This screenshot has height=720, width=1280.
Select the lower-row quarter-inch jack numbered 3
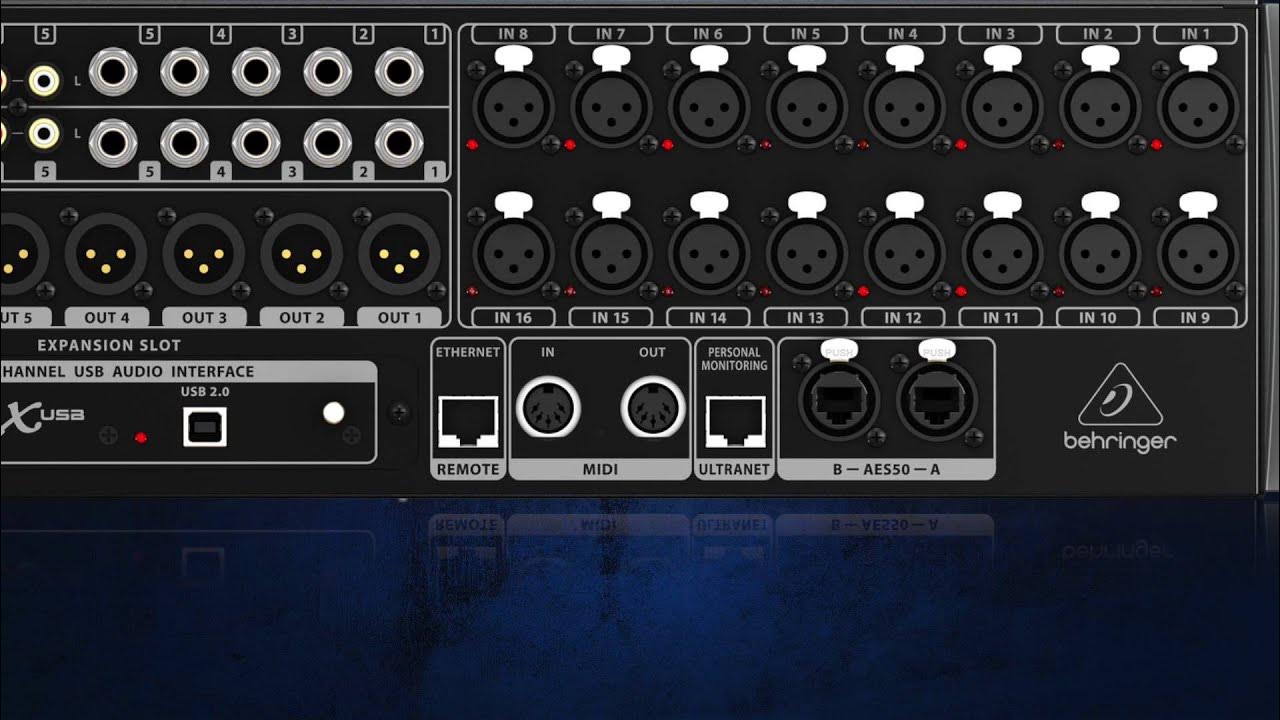[x=256, y=143]
